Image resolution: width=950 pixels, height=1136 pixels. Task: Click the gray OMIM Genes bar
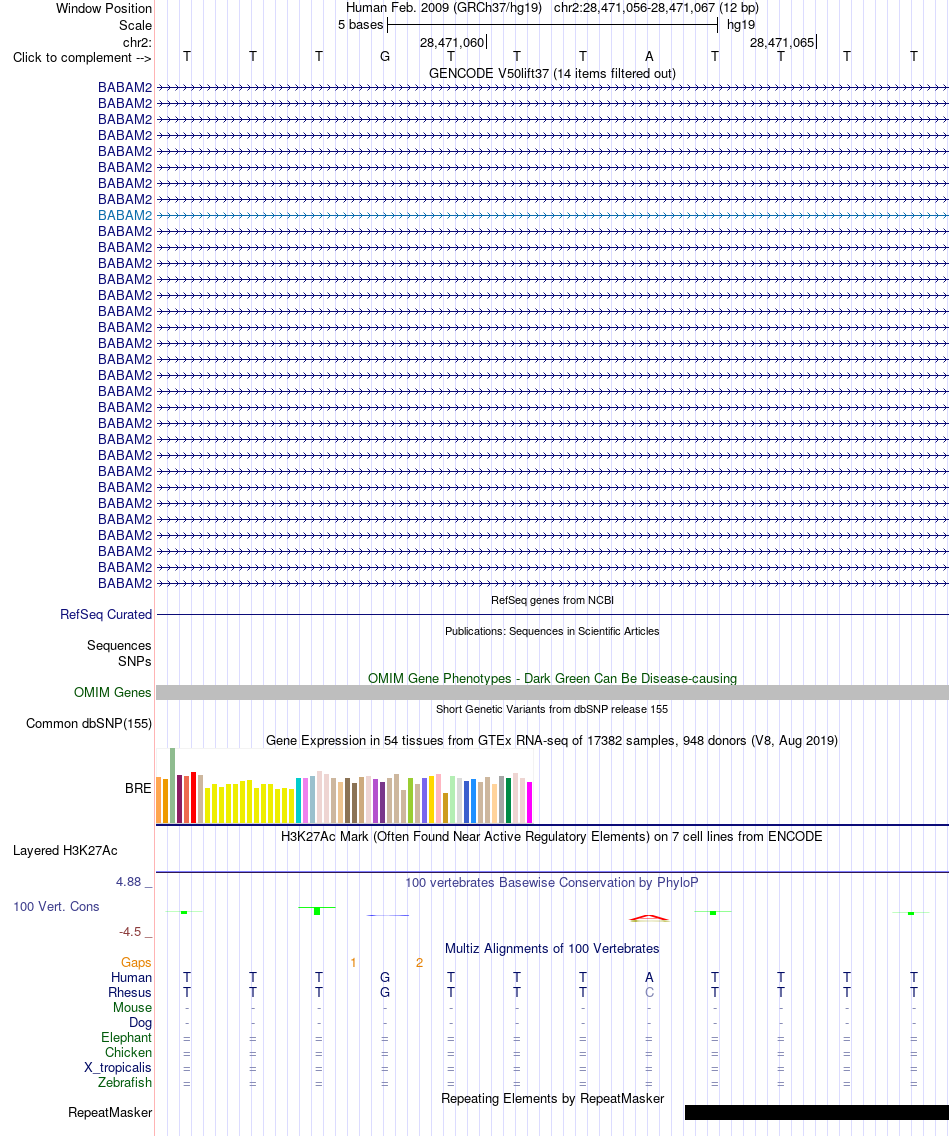point(552,693)
